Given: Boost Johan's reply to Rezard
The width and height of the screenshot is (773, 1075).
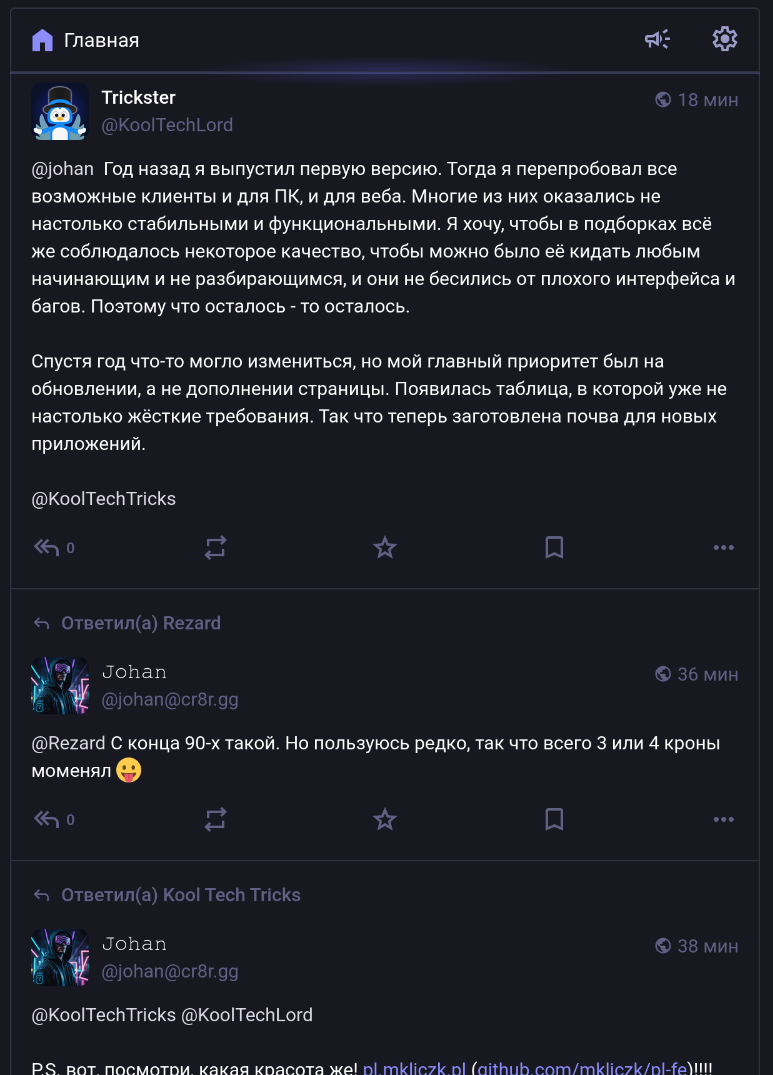Looking at the screenshot, I should (216, 820).
